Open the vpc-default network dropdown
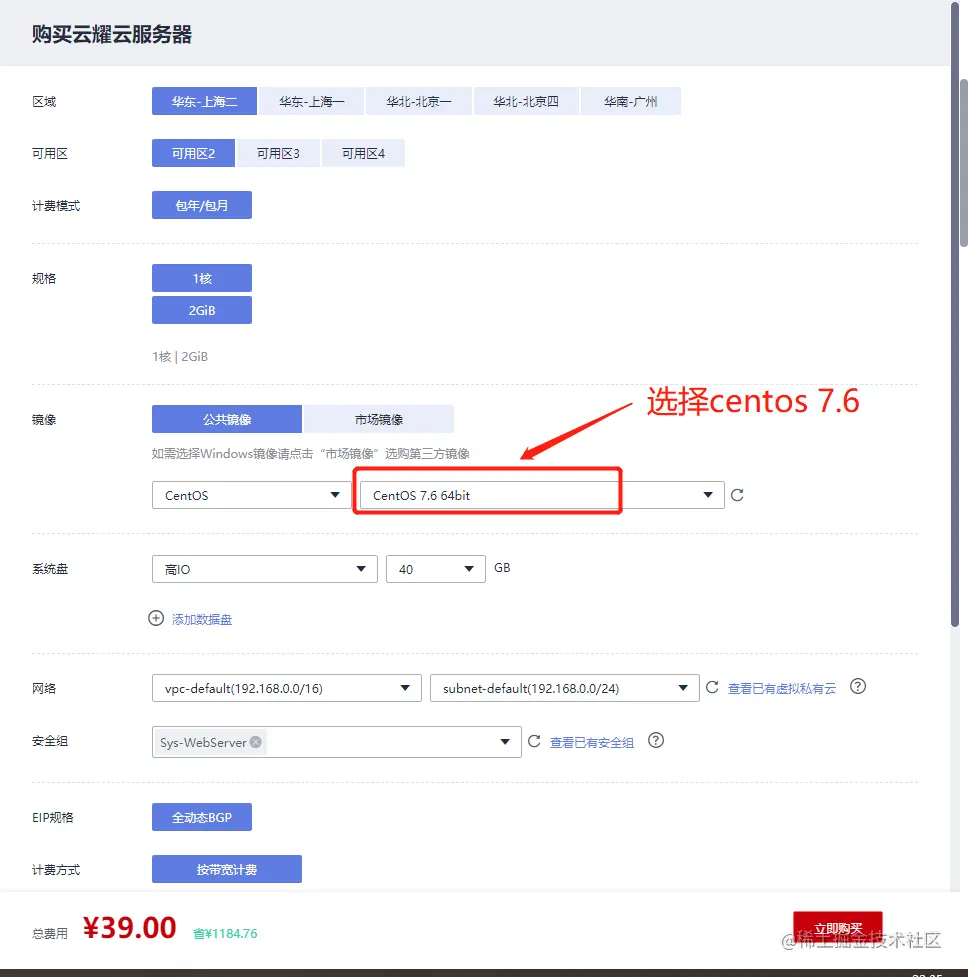The height and width of the screenshot is (977, 968). pos(287,688)
